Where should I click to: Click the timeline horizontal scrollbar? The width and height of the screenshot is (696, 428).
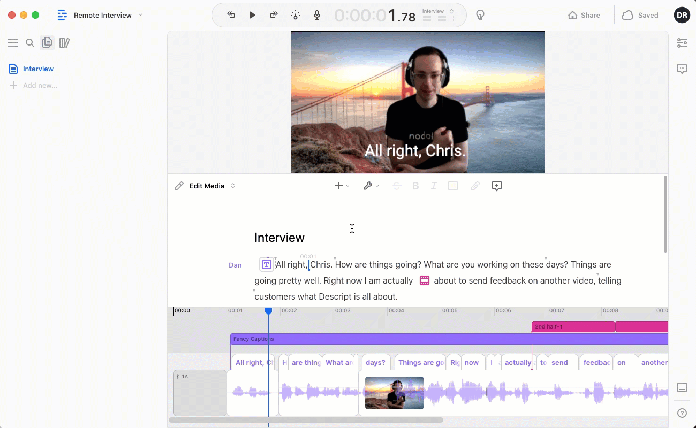306,420
